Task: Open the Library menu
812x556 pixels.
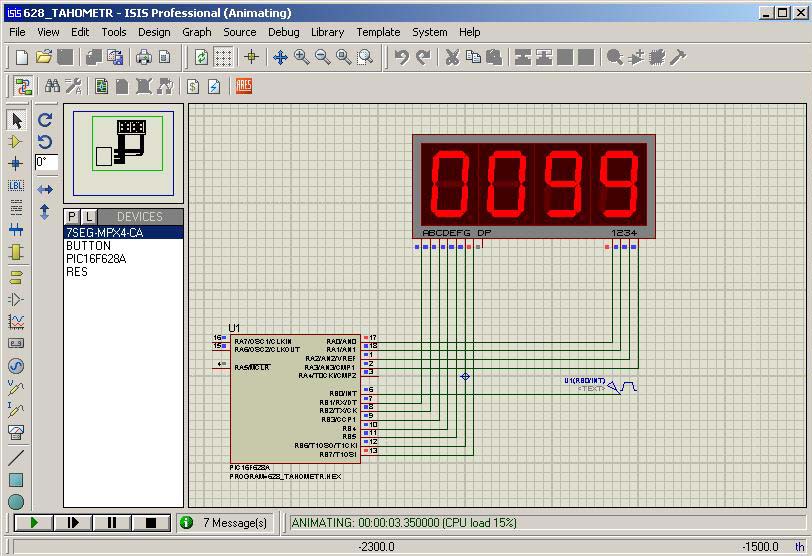Action: point(327,32)
